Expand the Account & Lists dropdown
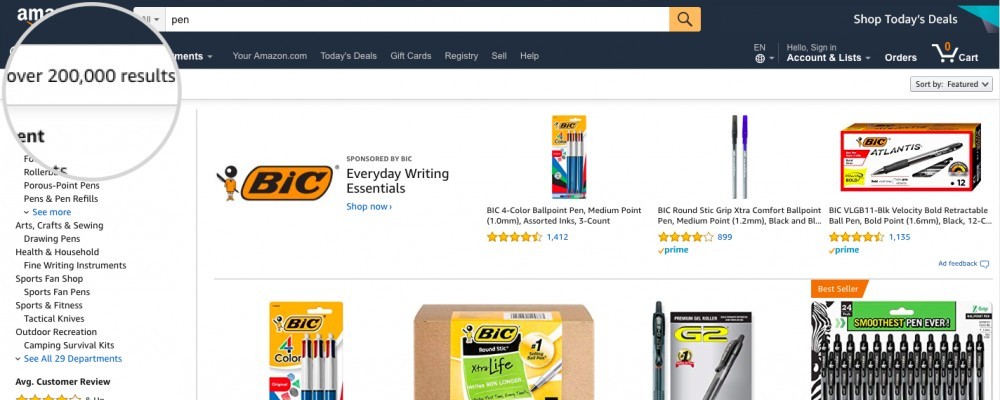Screen dimensions: 1000x400 pyautogui.click(x=828, y=57)
